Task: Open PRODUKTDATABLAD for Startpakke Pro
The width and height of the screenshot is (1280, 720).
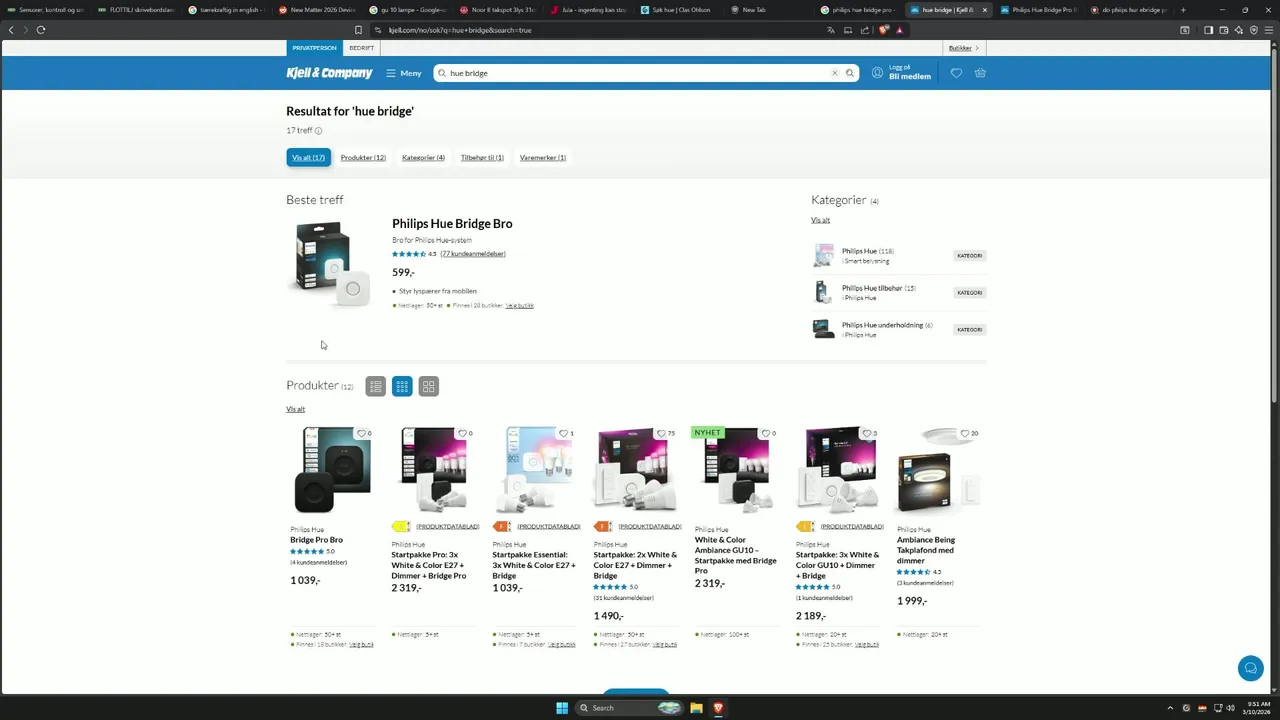Action: (x=448, y=527)
